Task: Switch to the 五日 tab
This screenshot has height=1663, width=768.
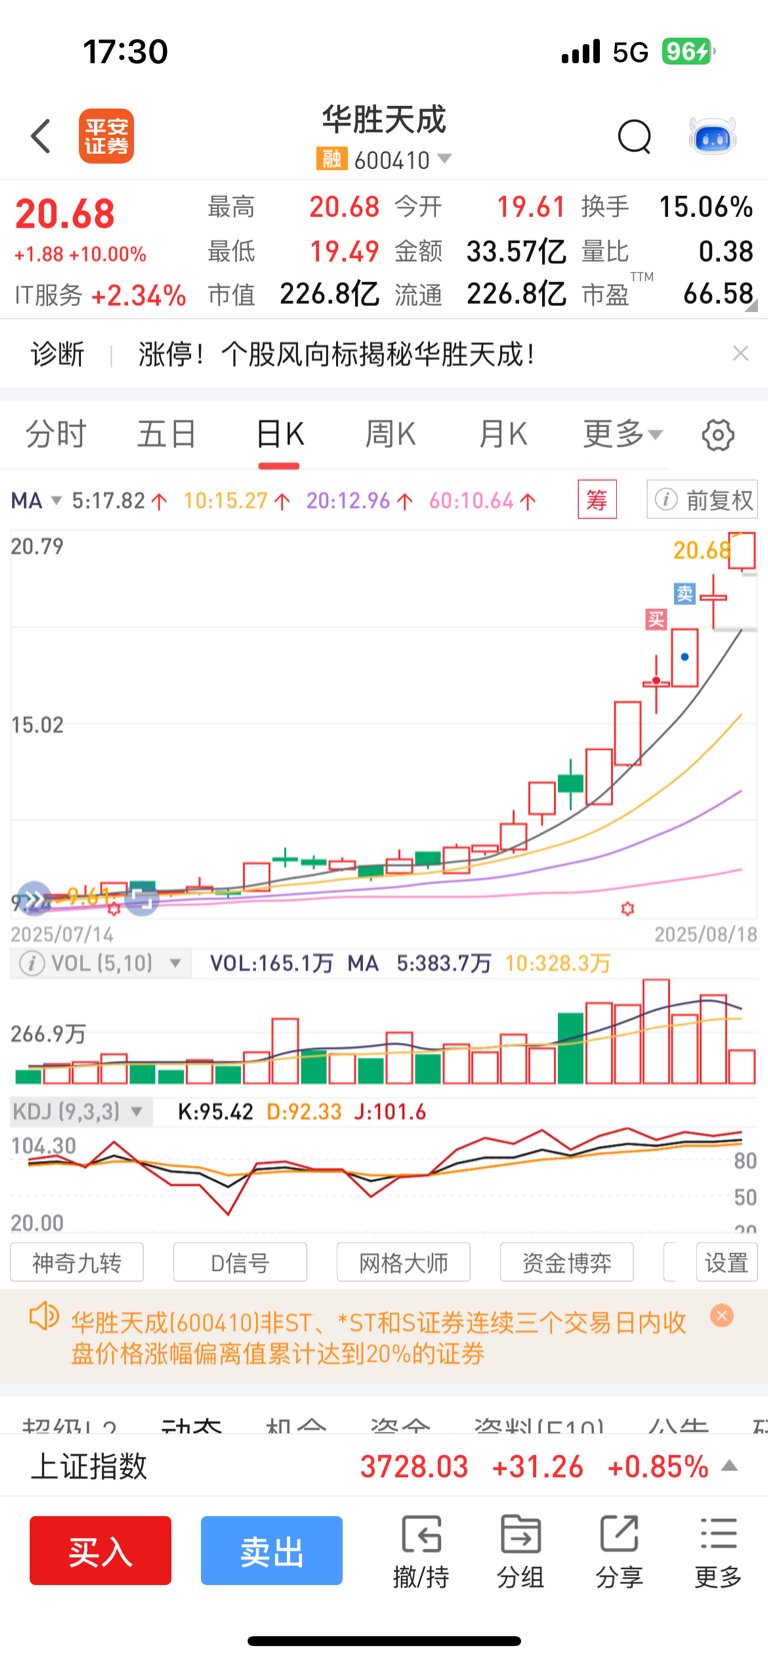Action: tap(167, 435)
